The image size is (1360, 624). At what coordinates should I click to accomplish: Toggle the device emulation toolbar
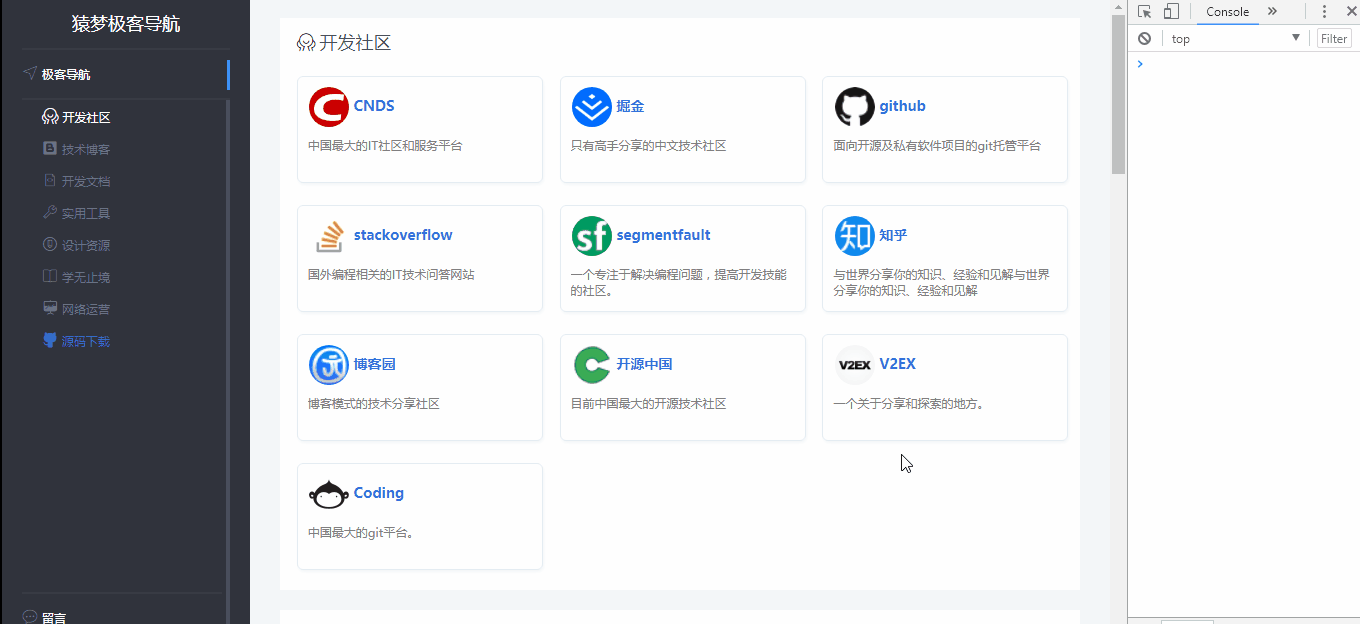[x=1170, y=11]
